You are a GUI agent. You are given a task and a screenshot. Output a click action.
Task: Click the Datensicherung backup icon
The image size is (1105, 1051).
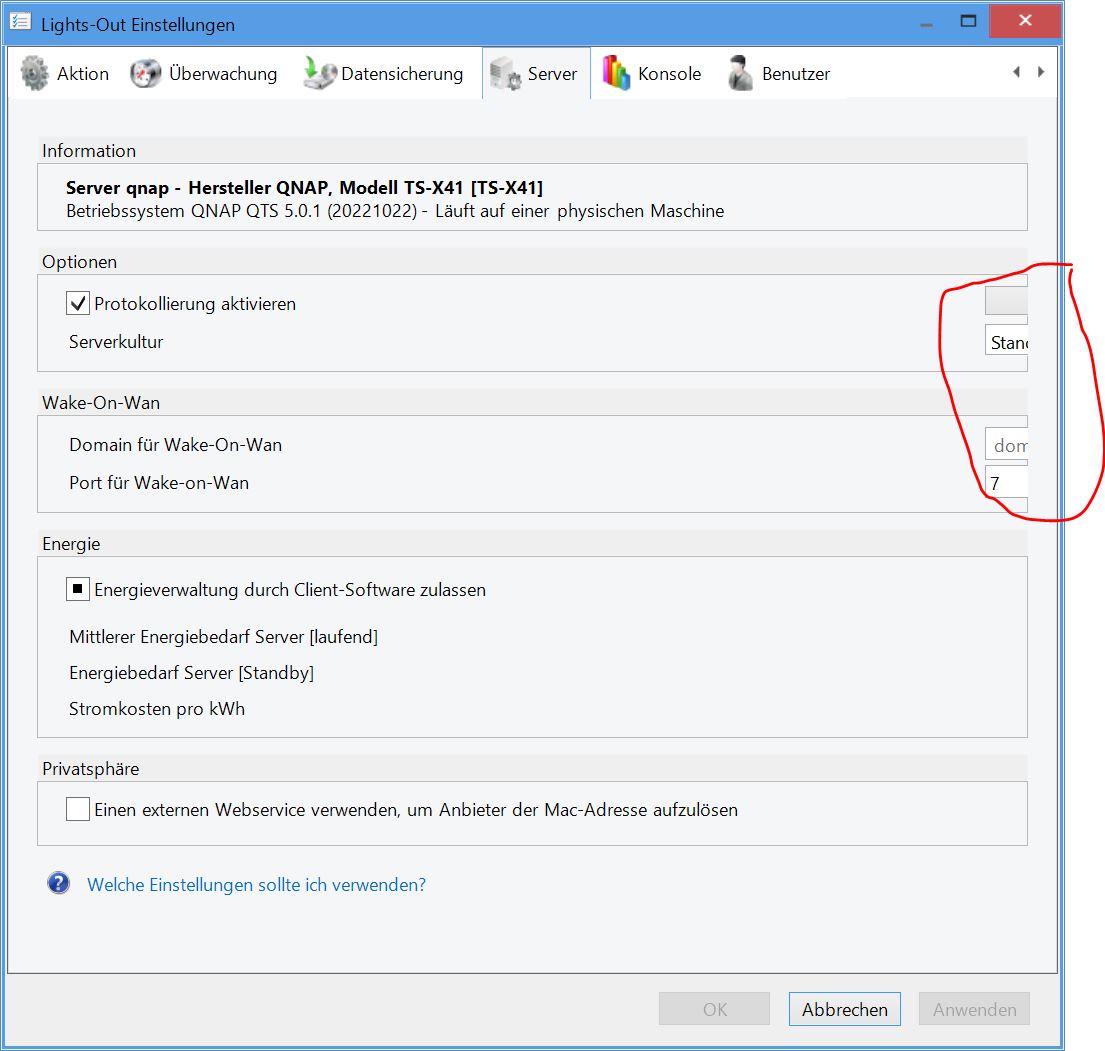[x=319, y=74]
